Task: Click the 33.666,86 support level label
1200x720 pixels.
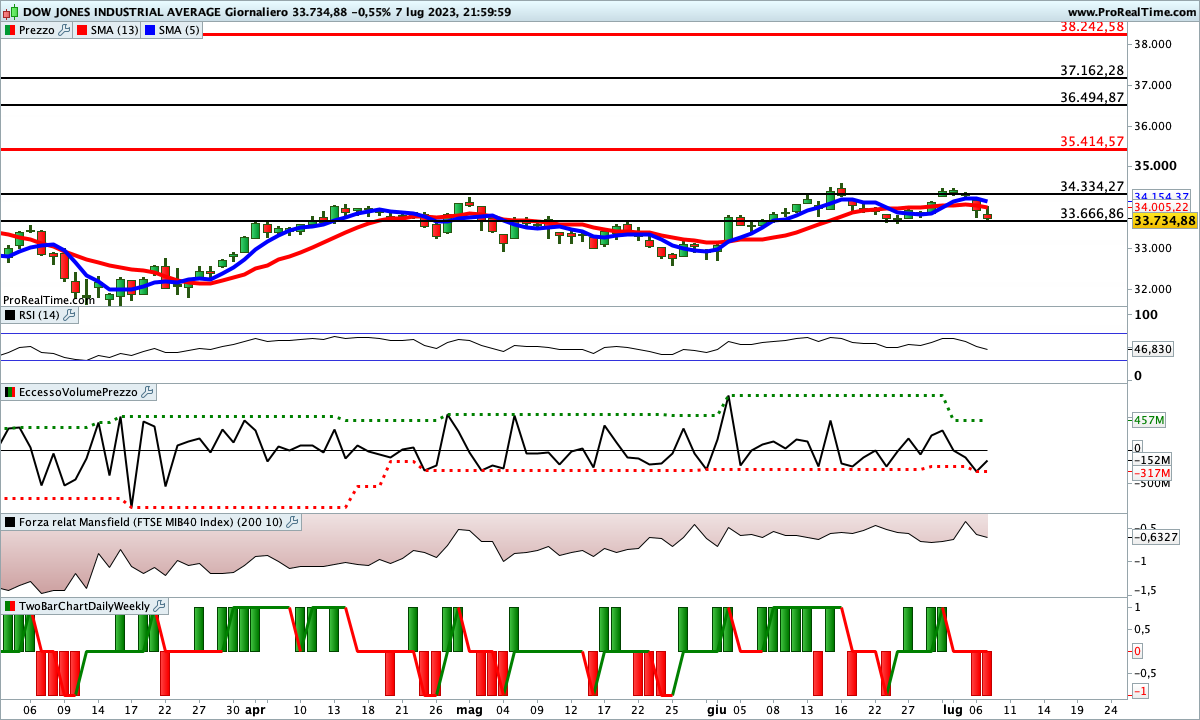Action: (1092, 213)
